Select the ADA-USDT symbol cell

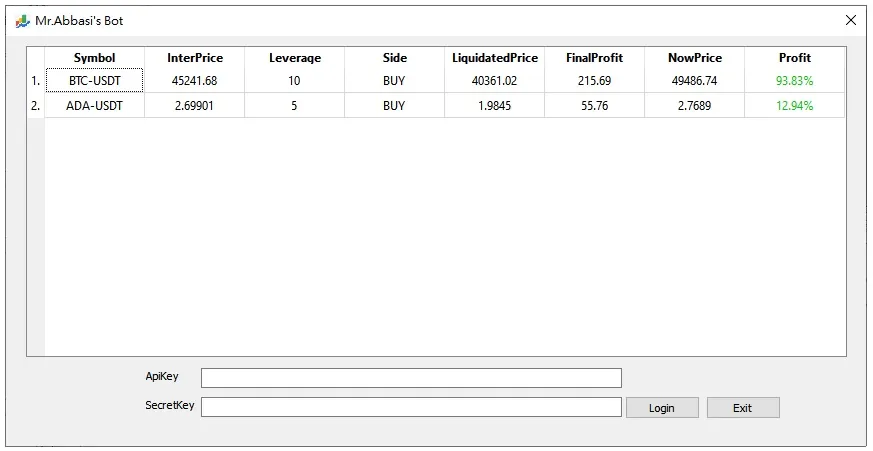95,105
